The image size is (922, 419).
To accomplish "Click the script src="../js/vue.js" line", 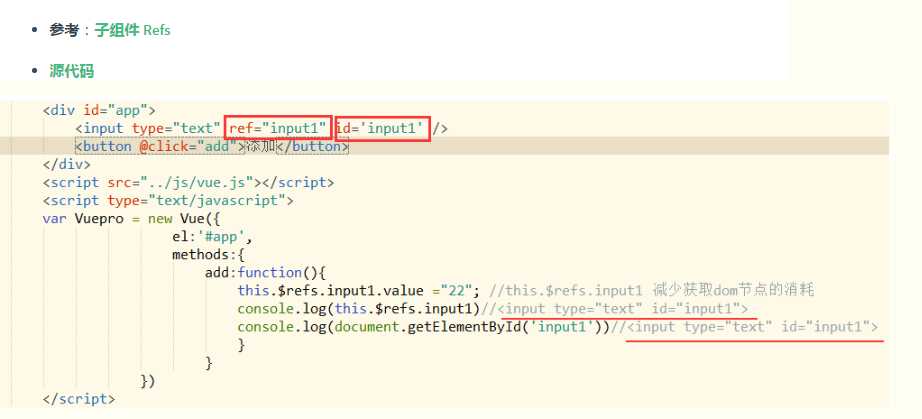I will click(x=188, y=183).
